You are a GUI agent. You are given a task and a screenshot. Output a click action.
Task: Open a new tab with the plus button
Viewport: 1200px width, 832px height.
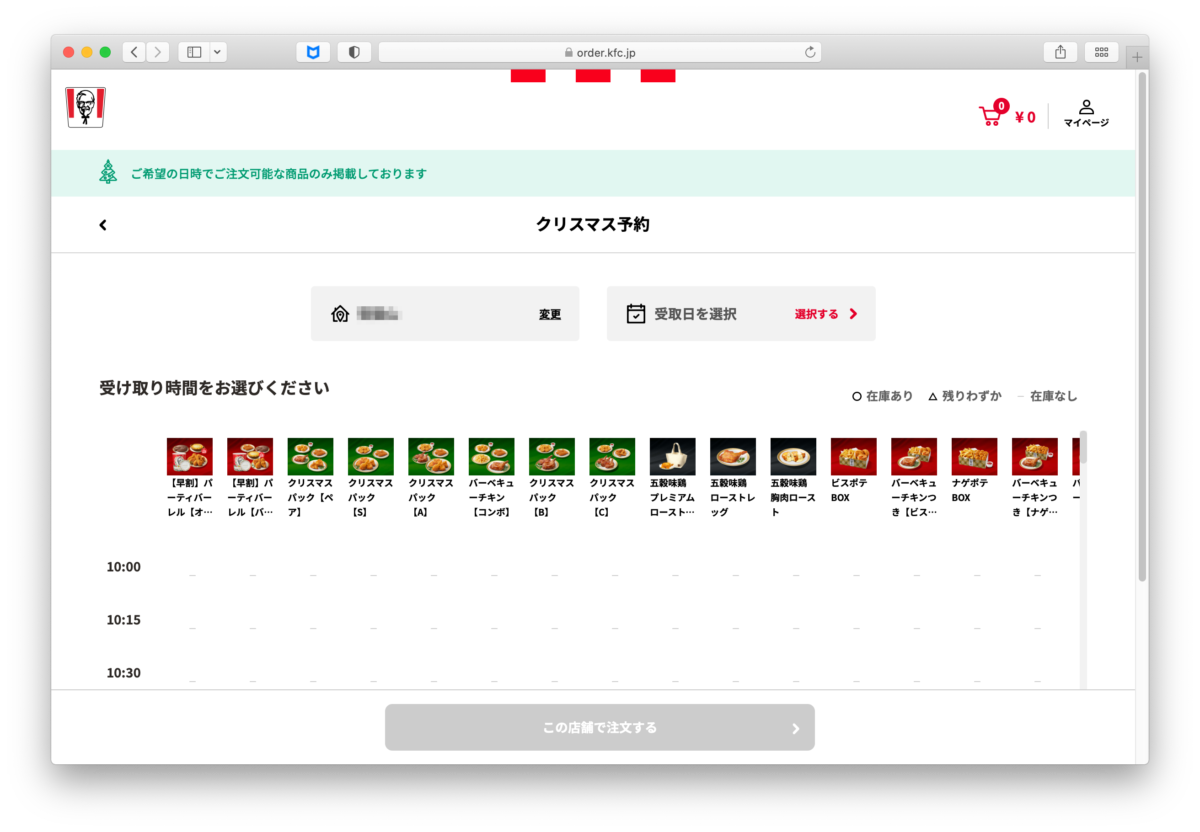point(1137,56)
